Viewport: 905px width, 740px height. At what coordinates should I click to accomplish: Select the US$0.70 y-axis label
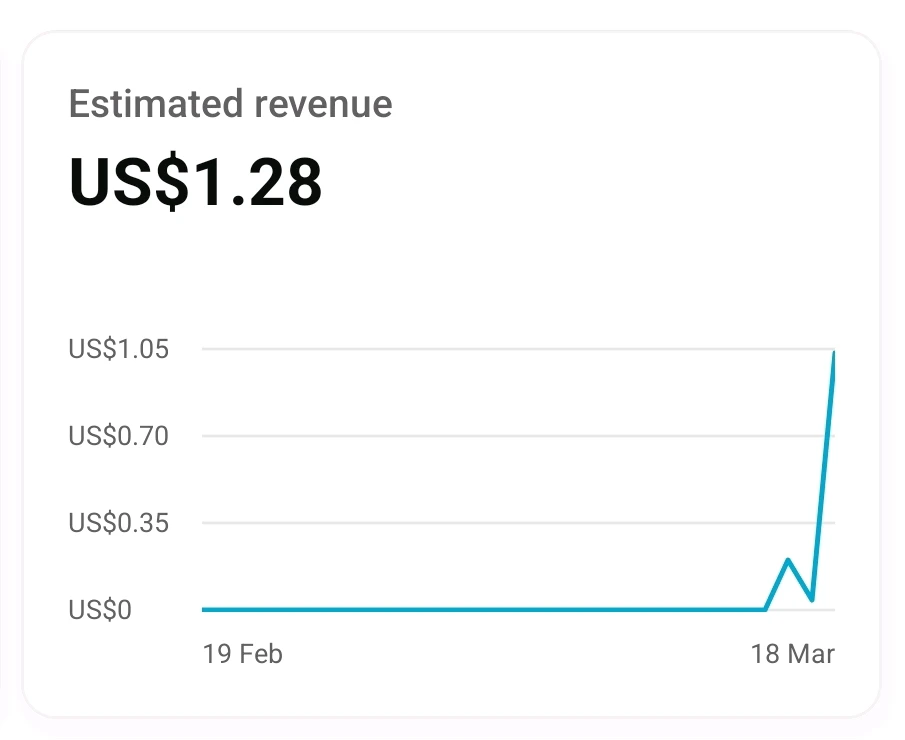(118, 436)
